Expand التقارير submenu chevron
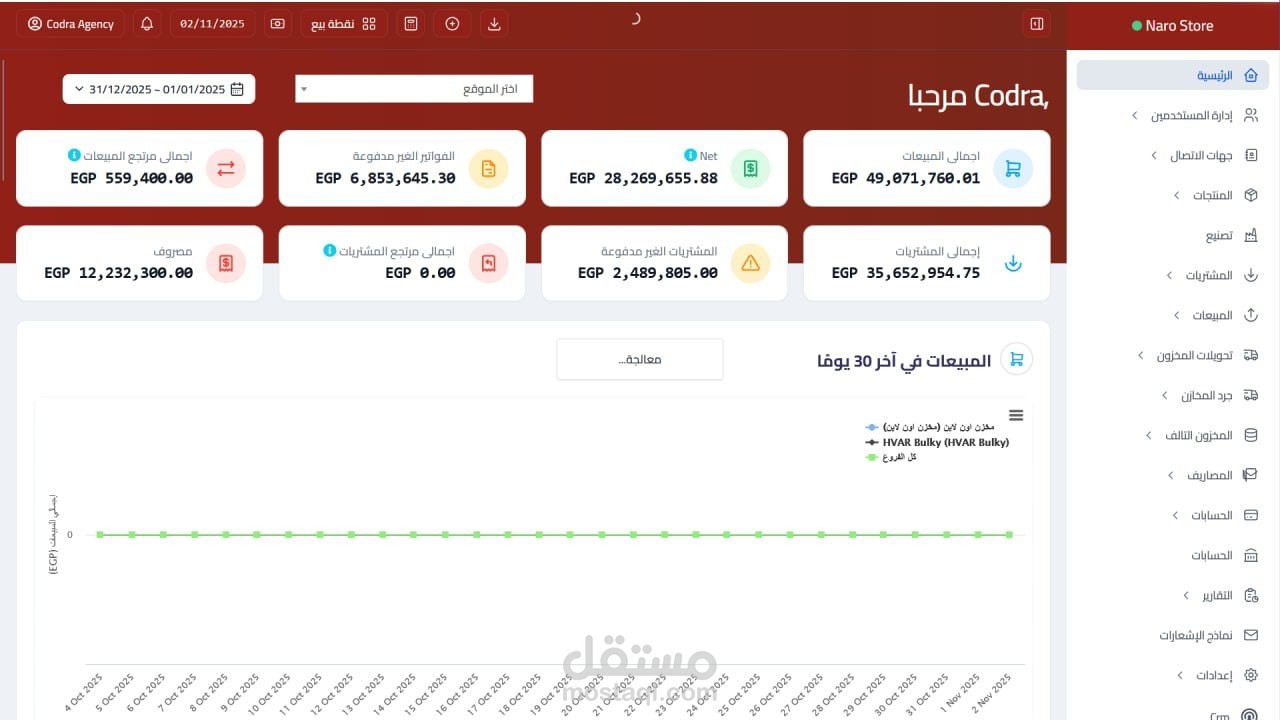This screenshot has height=720, width=1280. tap(1186, 595)
